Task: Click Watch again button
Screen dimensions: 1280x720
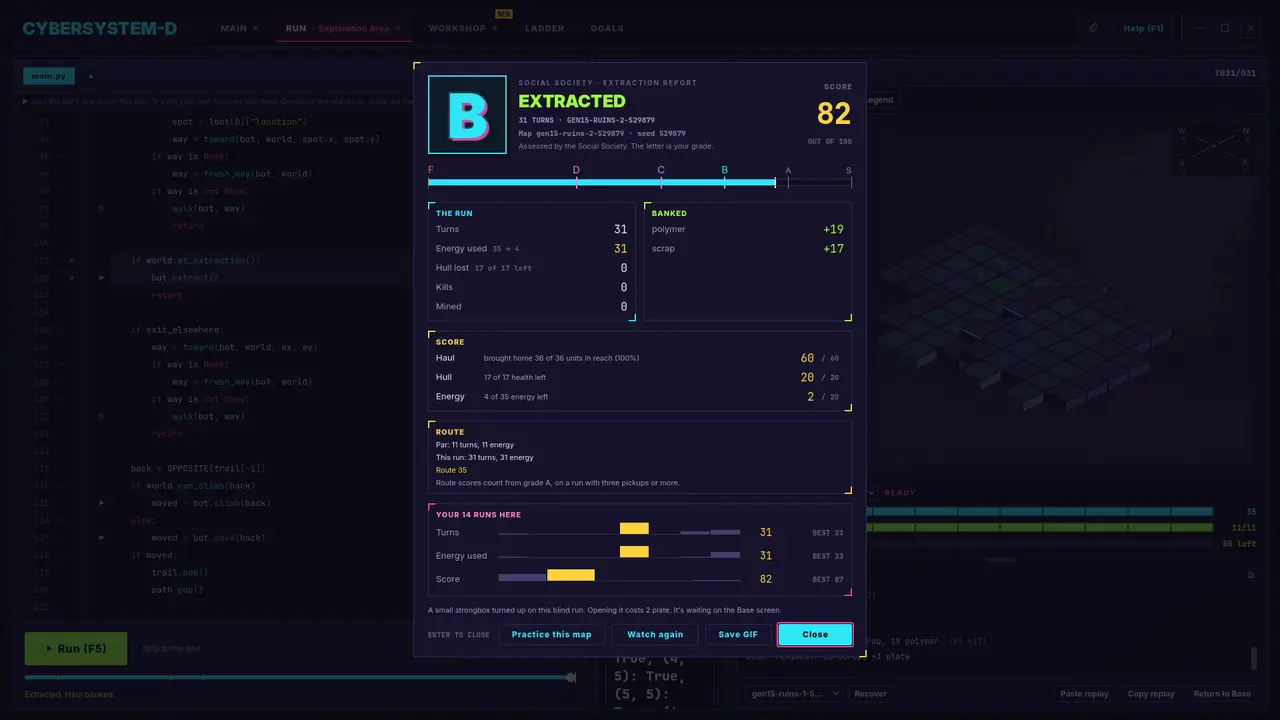Action: click(655, 634)
